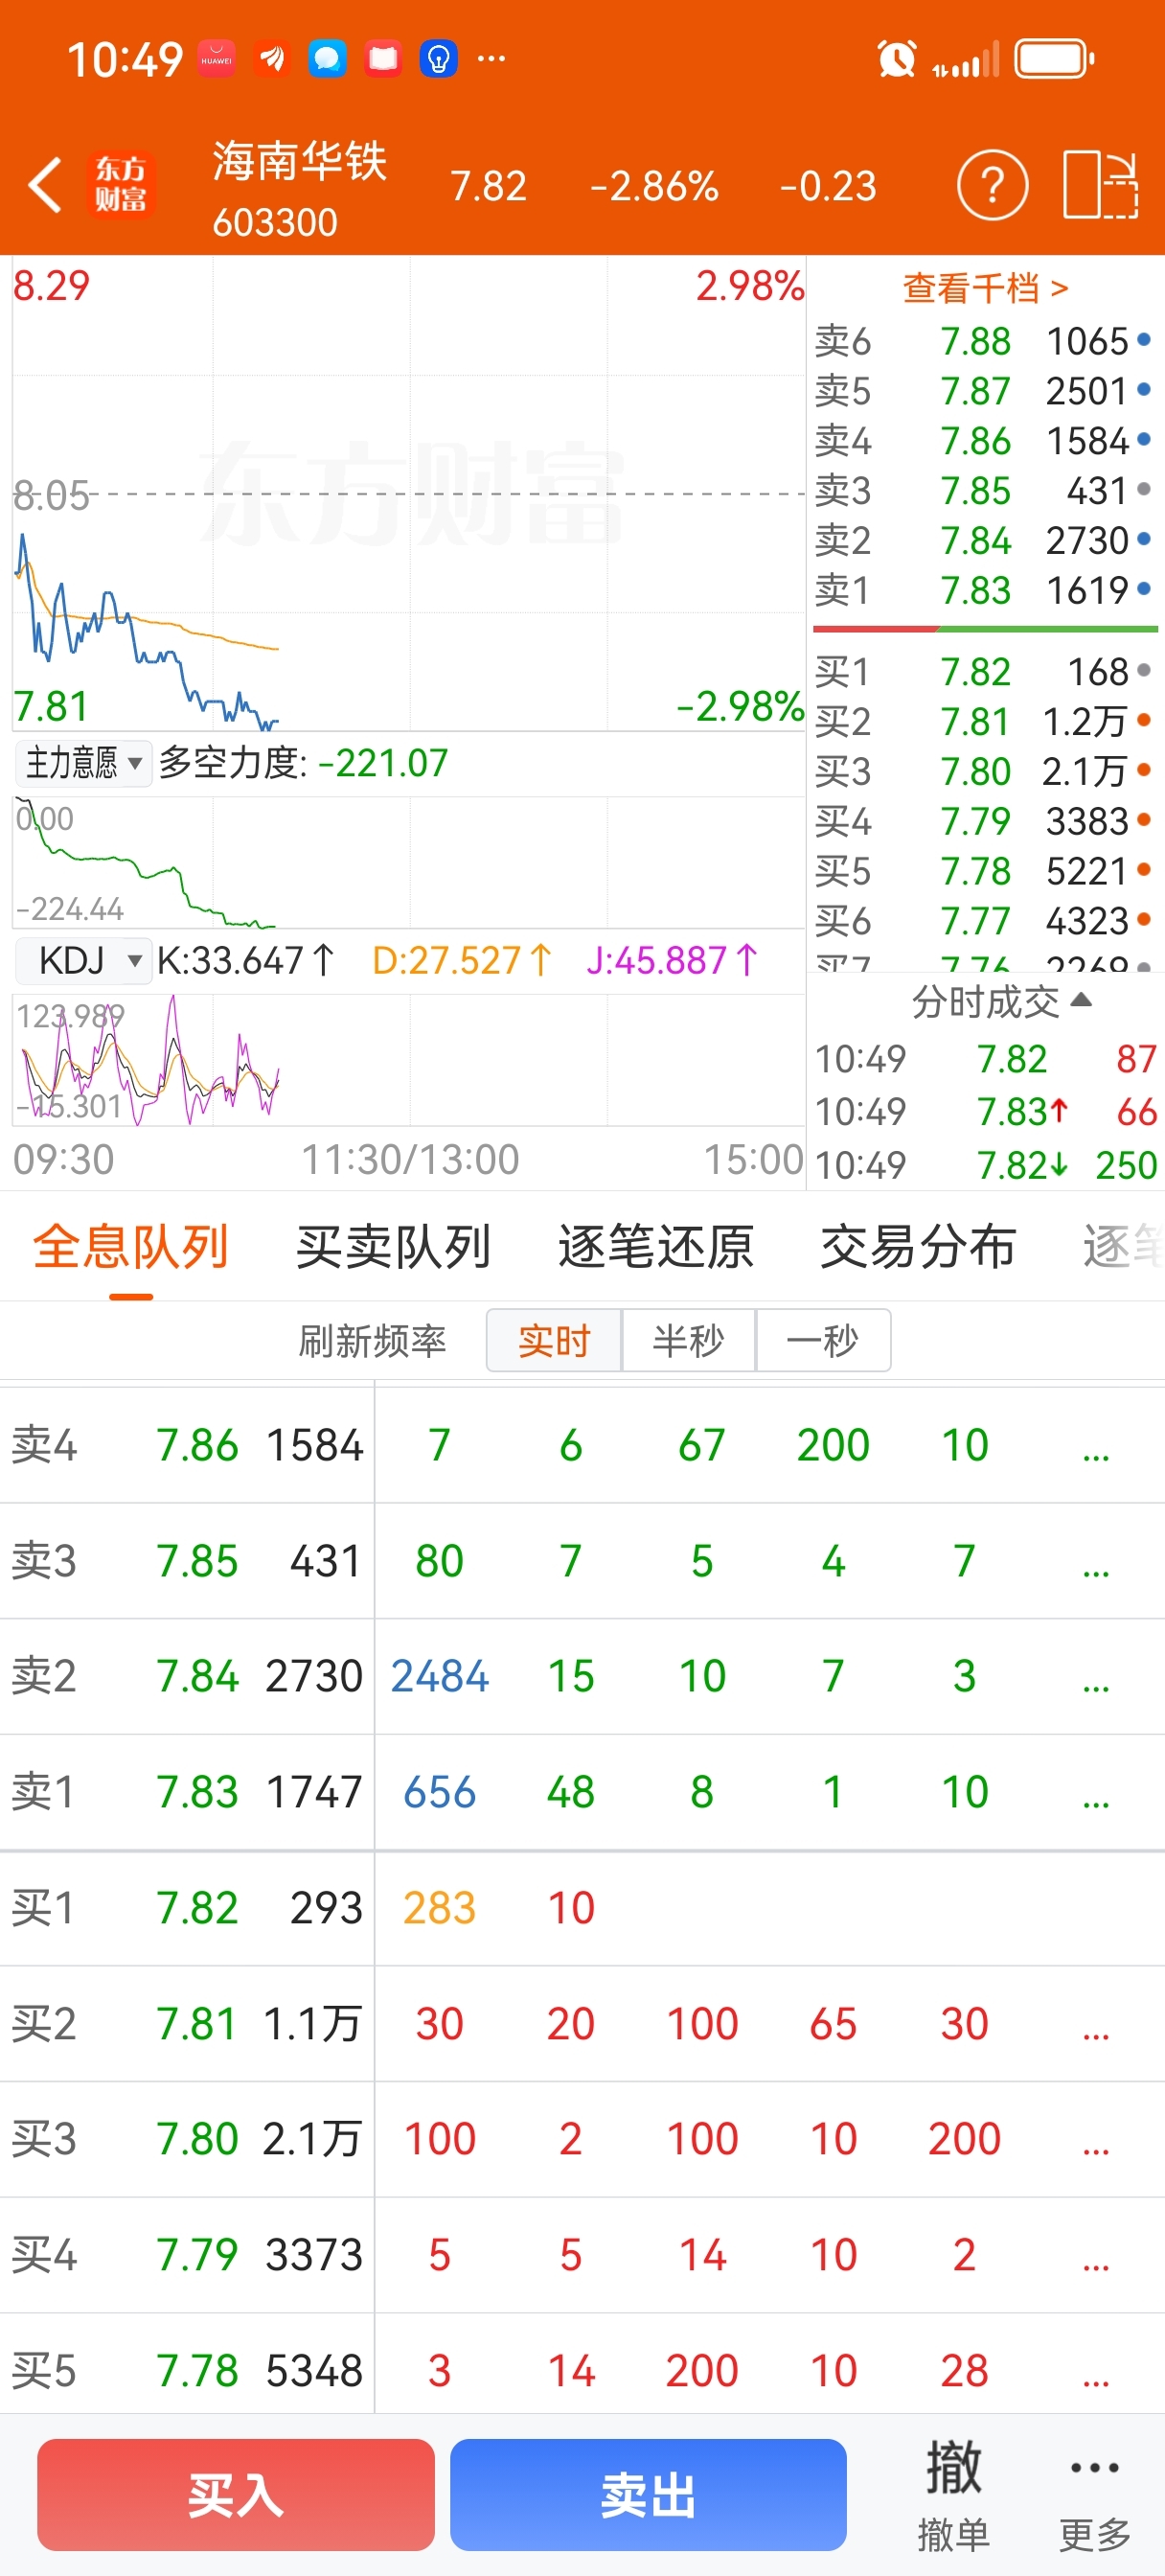The width and height of the screenshot is (1165, 2576).
Task: Select 买1 7.82 168 order book row
Action: click(x=983, y=672)
